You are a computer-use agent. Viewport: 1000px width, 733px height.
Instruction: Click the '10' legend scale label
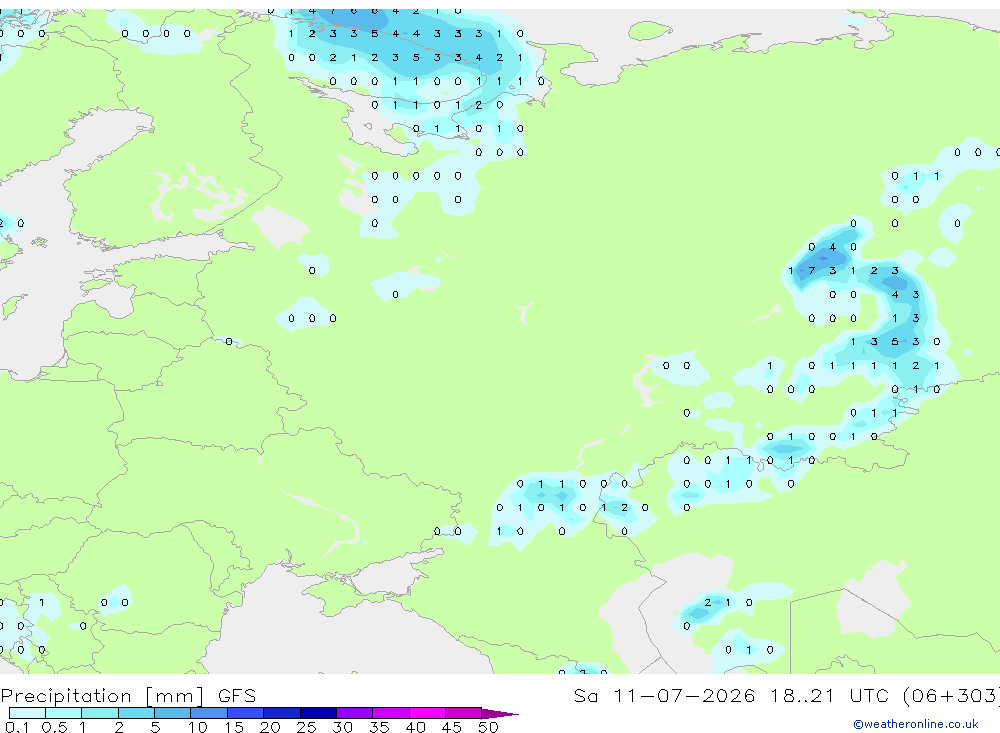click(197, 727)
